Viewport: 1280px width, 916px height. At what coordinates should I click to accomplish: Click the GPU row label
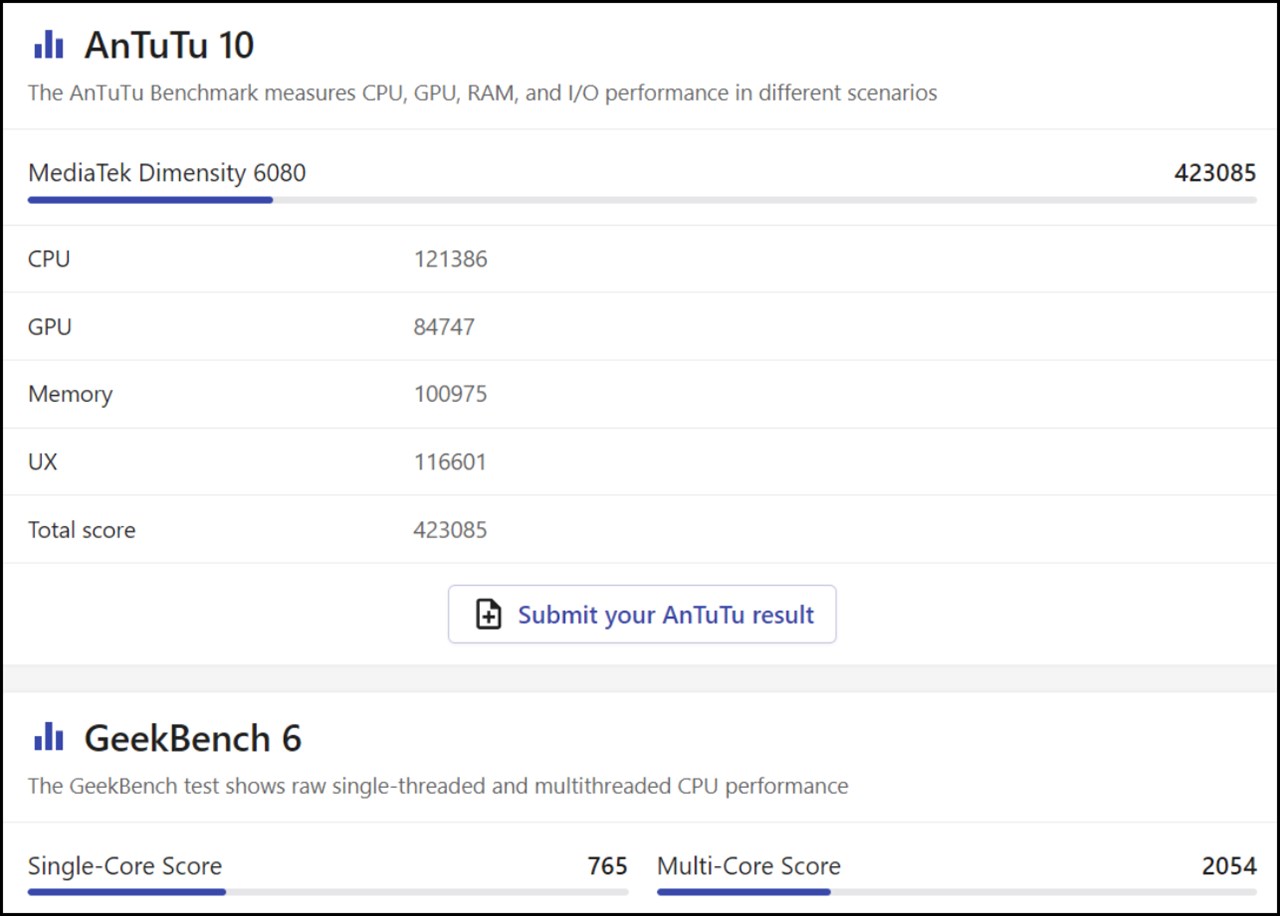coord(50,327)
